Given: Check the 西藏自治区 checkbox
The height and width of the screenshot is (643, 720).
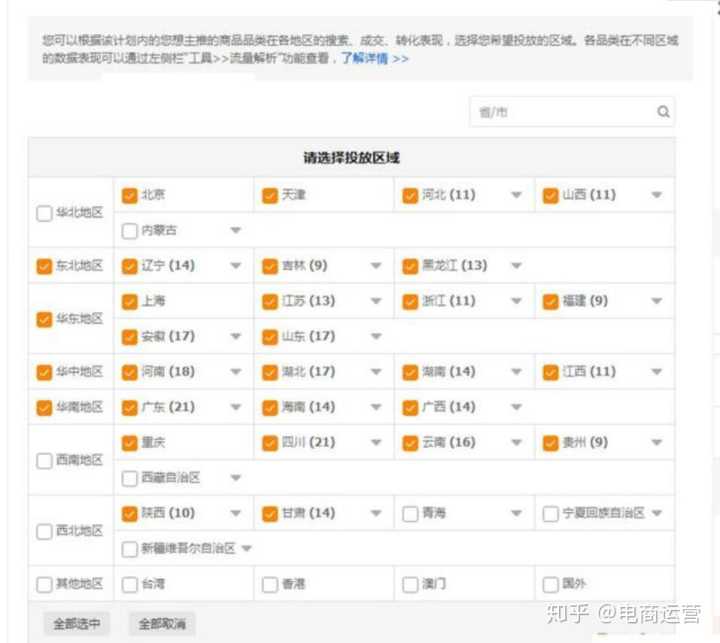Looking at the screenshot, I should 129,479.
